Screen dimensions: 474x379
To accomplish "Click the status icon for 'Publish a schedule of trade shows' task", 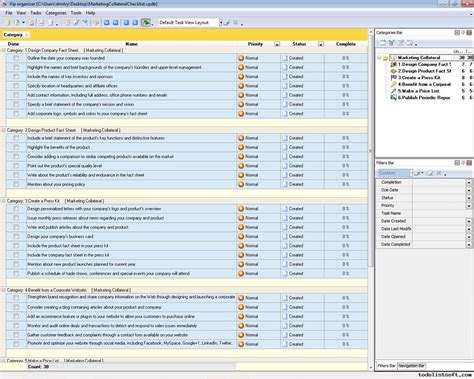I will tap(285, 273).
